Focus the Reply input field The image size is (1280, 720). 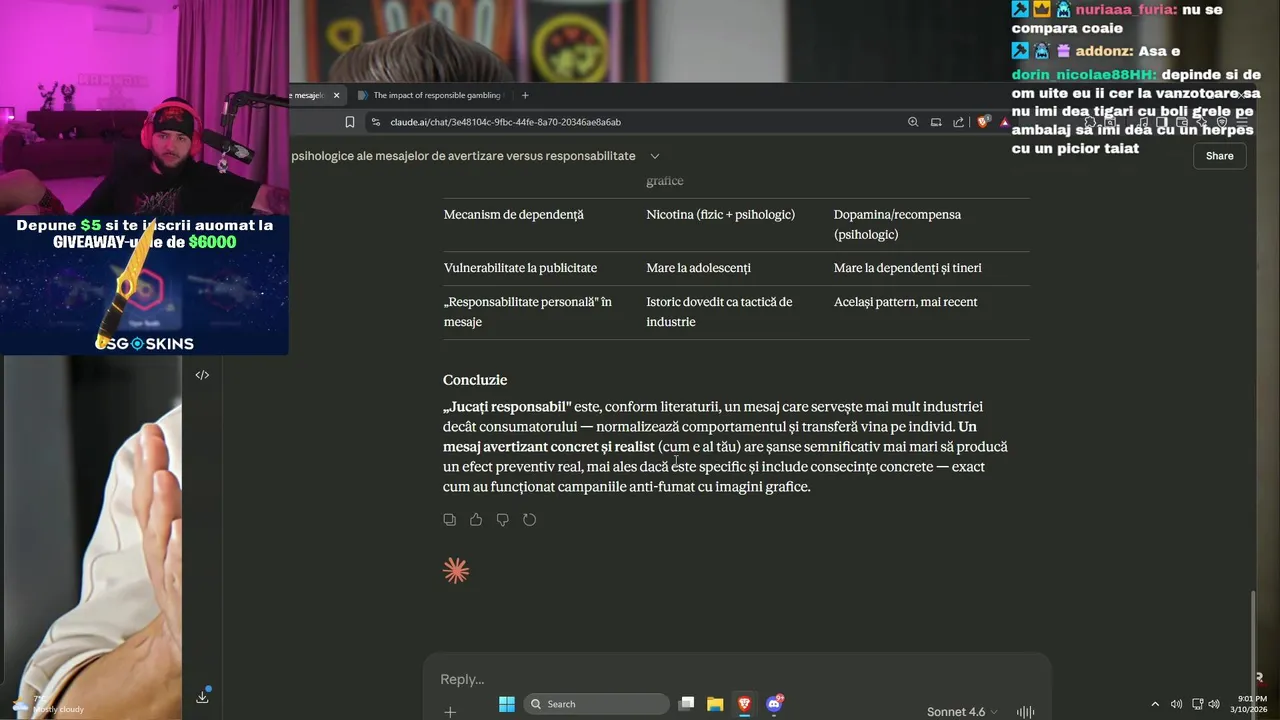click(736, 679)
